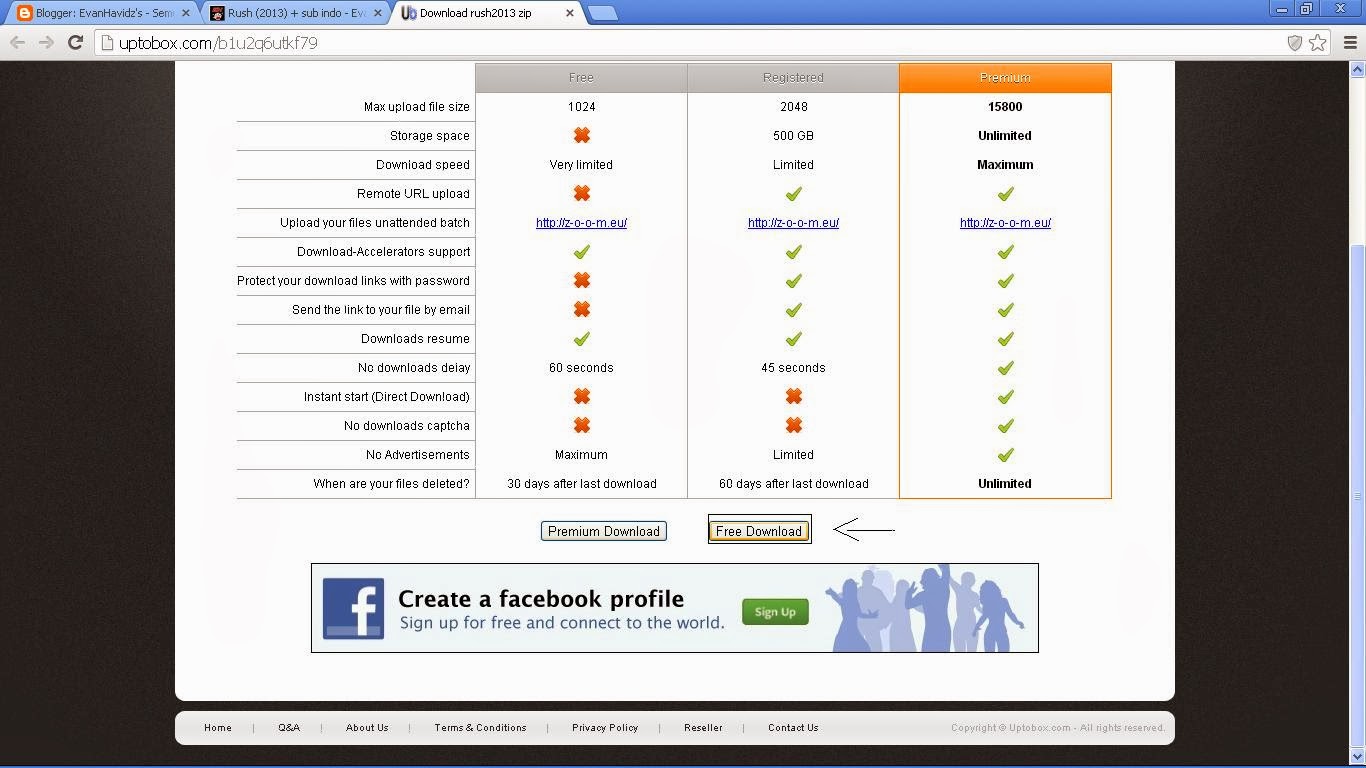The image size is (1366, 768).
Task: Close the Blogger EvanHavidz's tab
Action: point(185,13)
